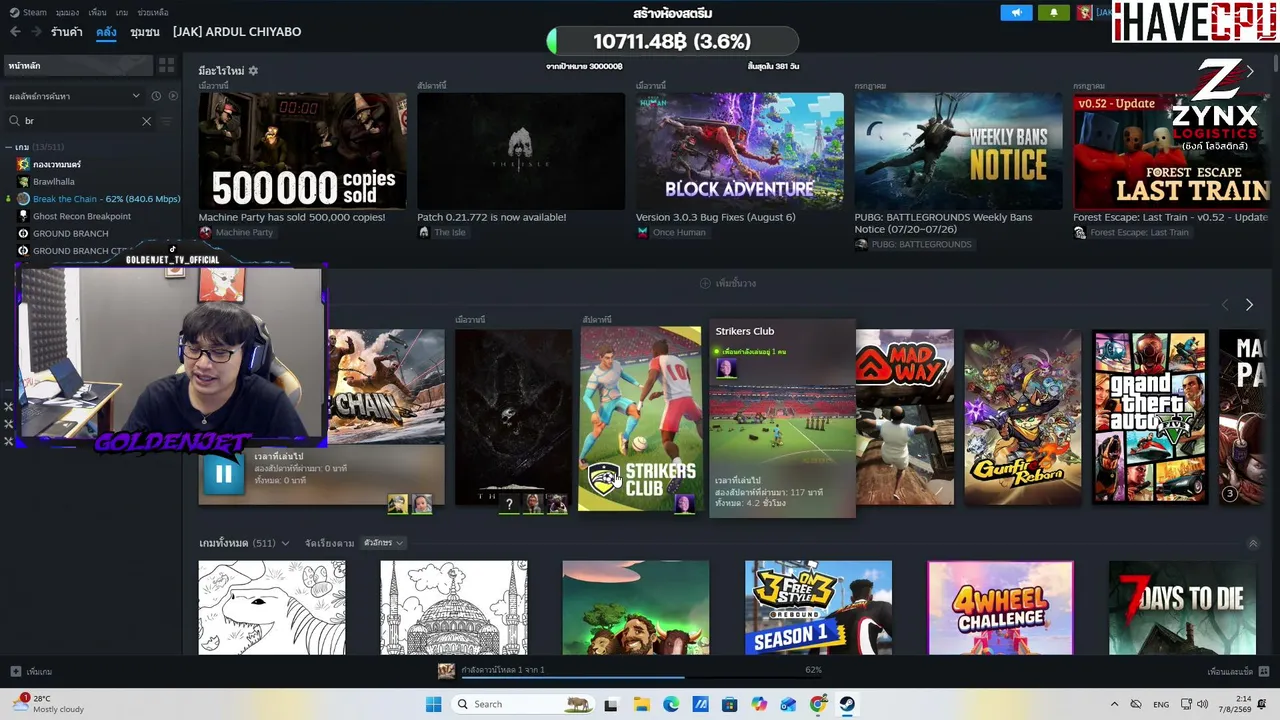The width and height of the screenshot is (1280, 720).
Task: Show the next recent games with the right arrow
Action: 1249,304
